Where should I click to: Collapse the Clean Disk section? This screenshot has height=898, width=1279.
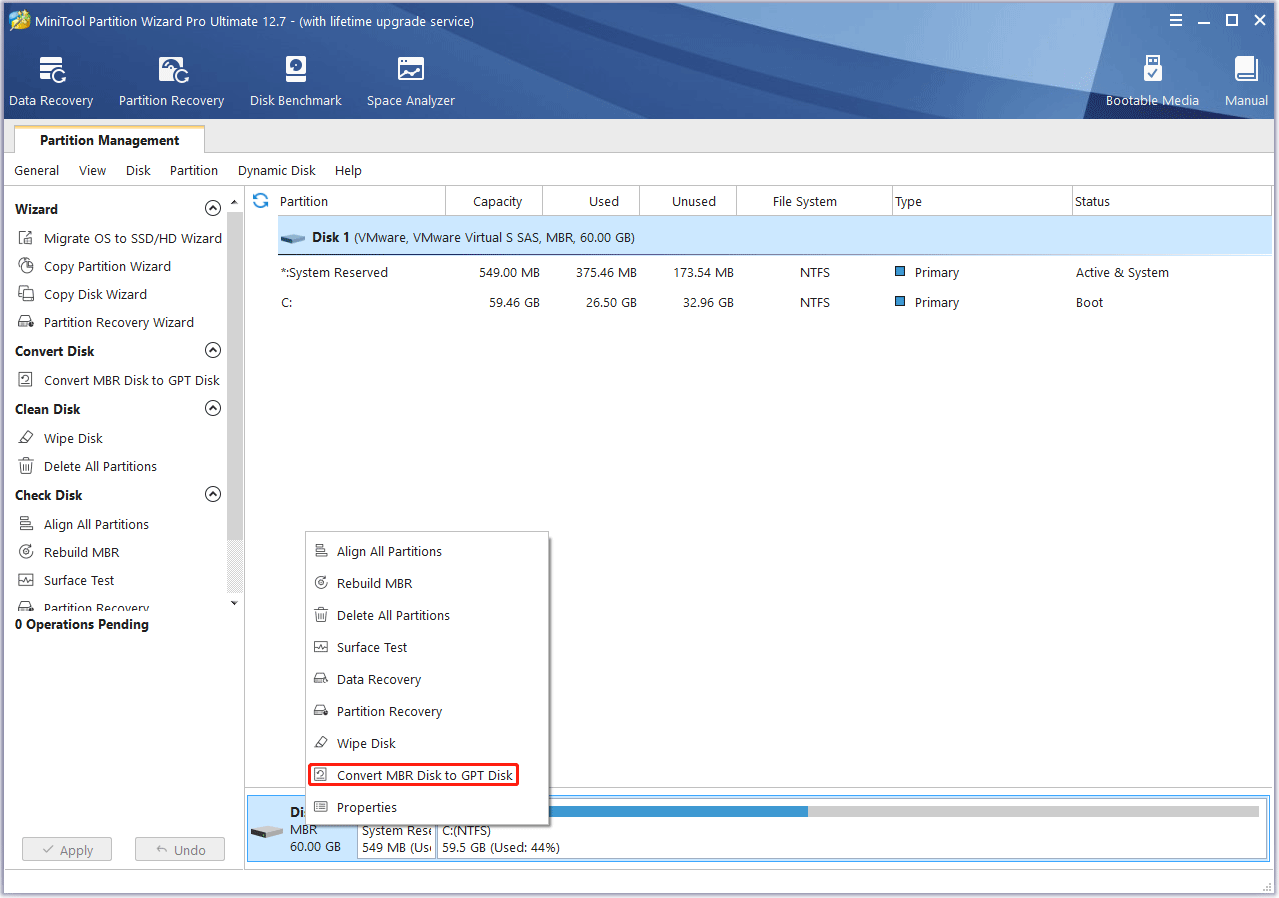(x=212, y=409)
